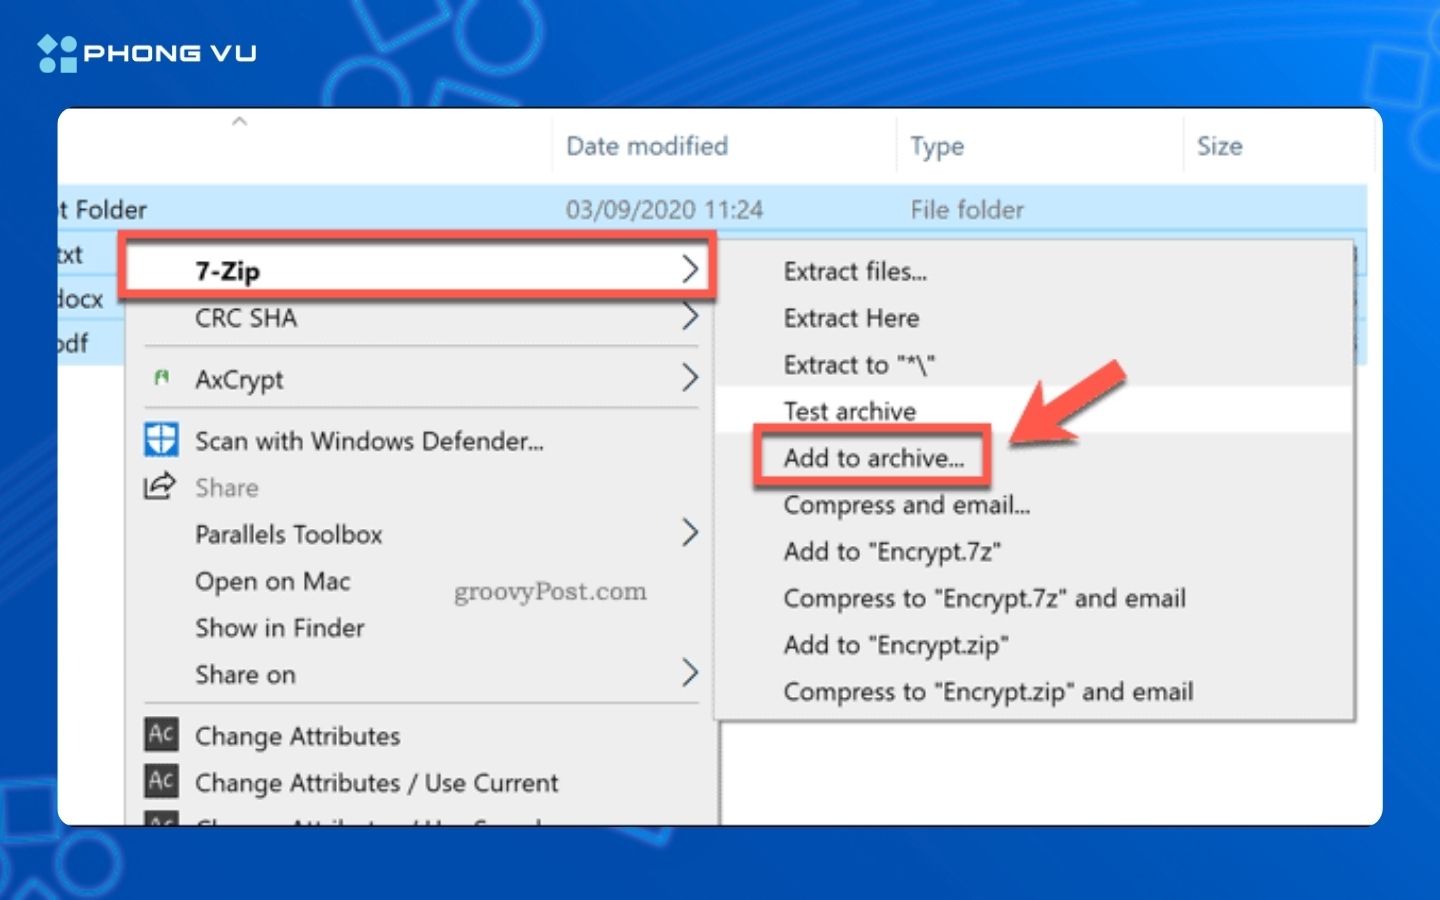Select Add to "Encrypt.zip"
Image resolution: width=1440 pixels, height=900 pixels.
pyautogui.click(x=1035, y=645)
